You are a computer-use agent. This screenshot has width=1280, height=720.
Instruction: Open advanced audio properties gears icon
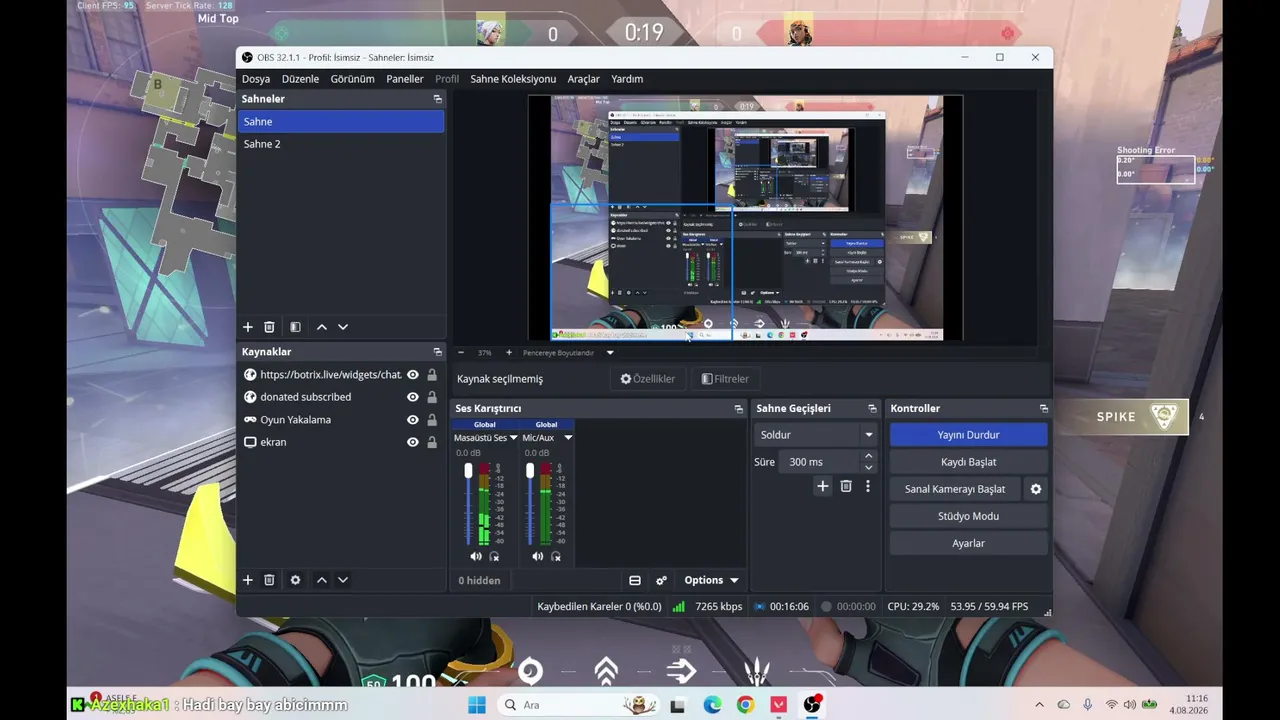[x=661, y=580]
